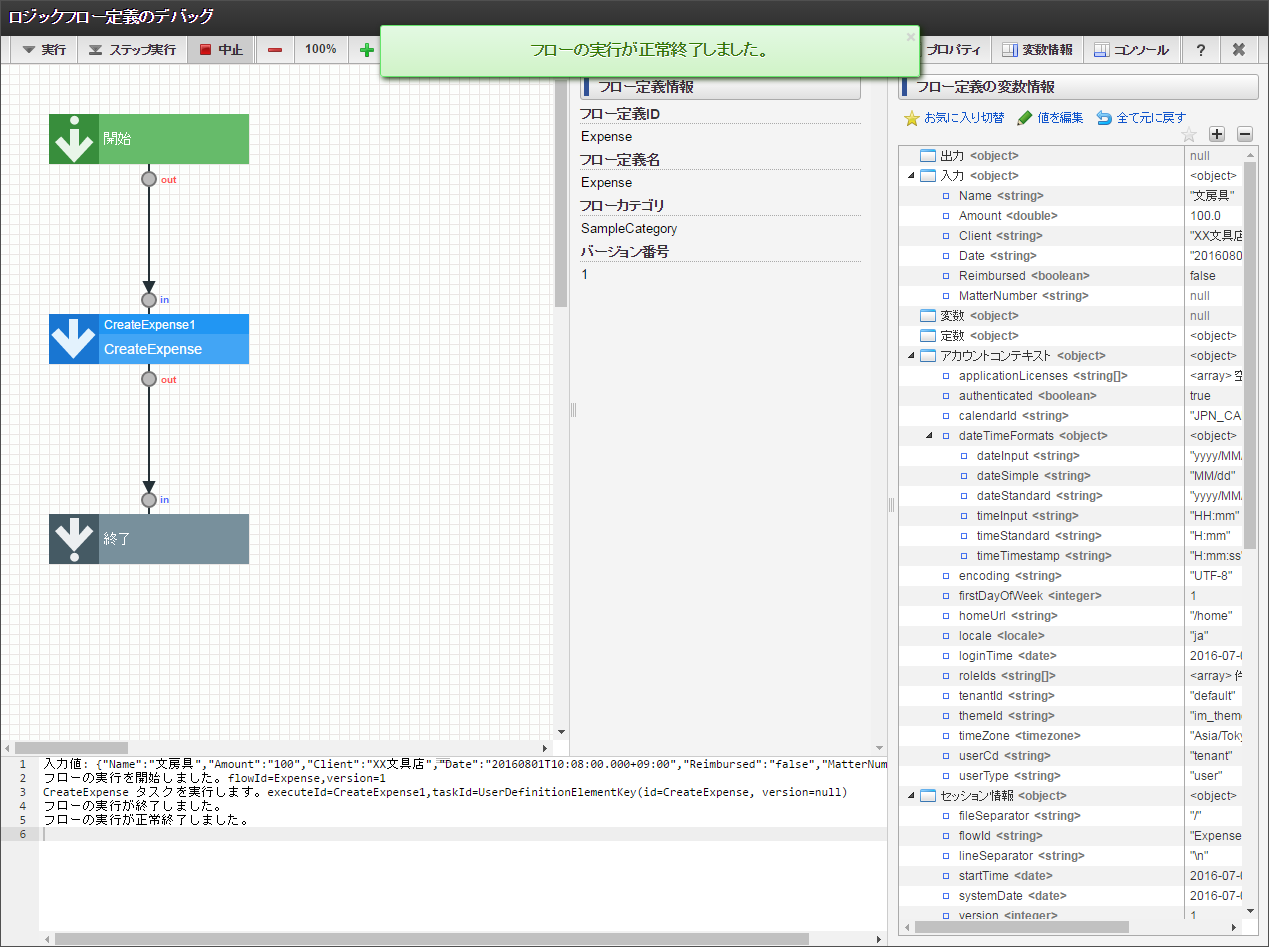Select the MatterNumber string variable row

click(1071, 296)
